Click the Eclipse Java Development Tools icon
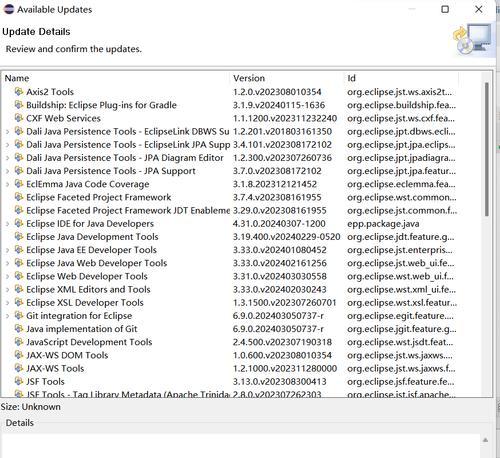The height and width of the screenshot is (458, 500). coord(19,236)
